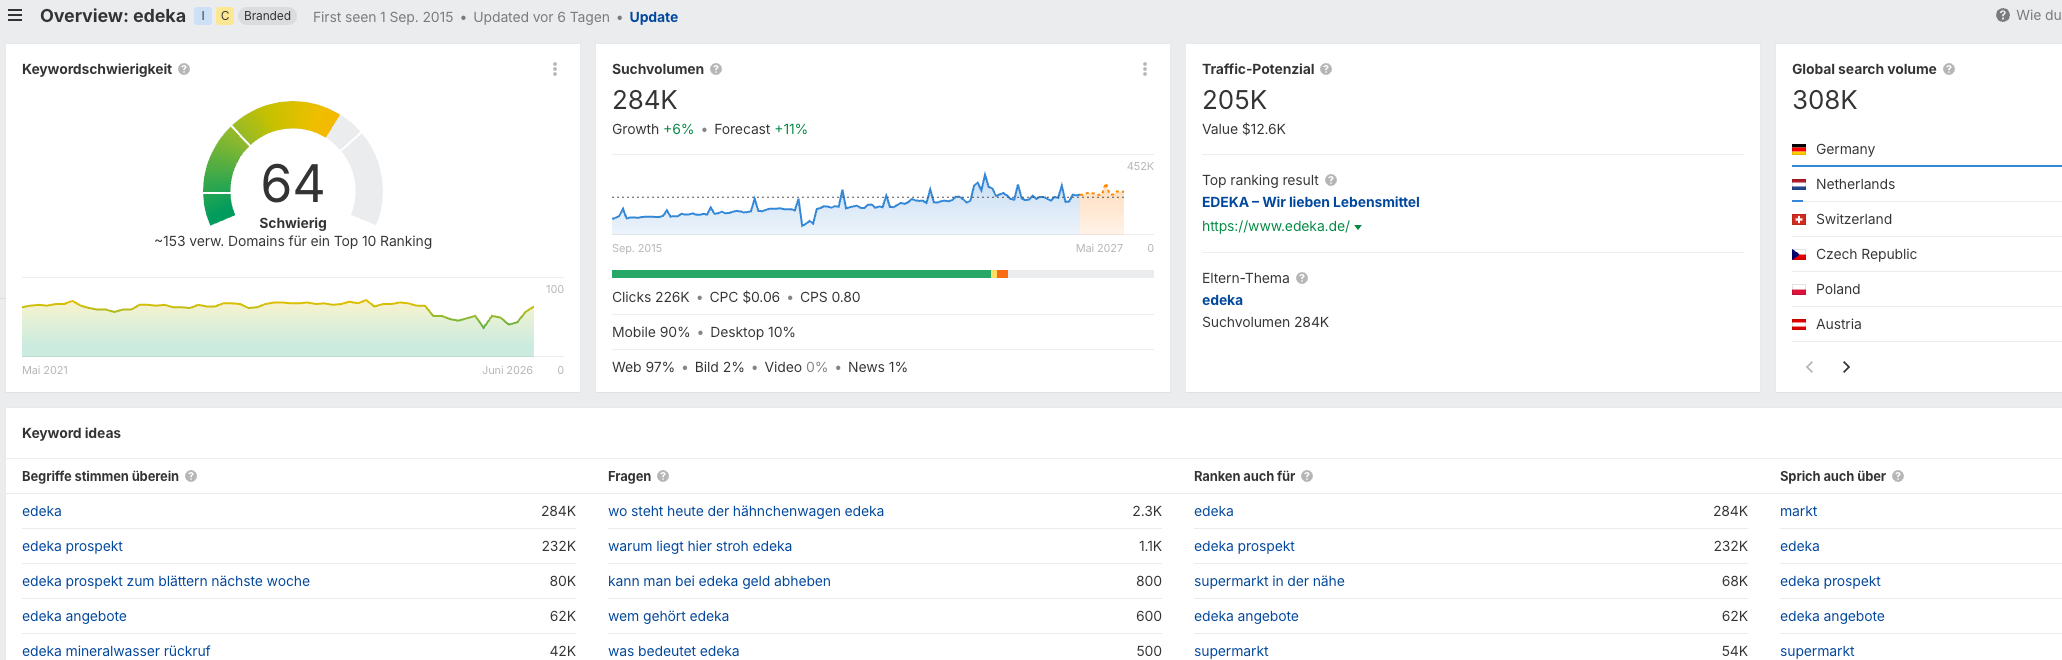Show help icon next to Traffic-Potenzial
This screenshot has height=660, width=2062.
coord(1326,69)
